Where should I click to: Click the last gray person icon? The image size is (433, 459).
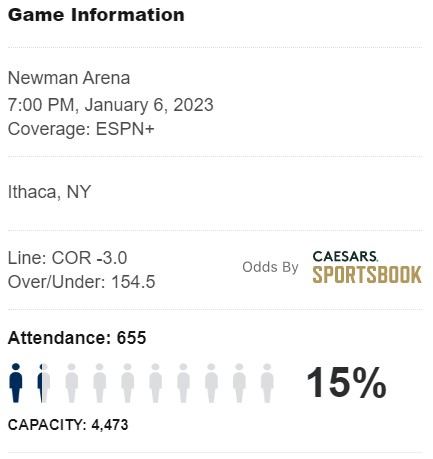click(x=267, y=383)
